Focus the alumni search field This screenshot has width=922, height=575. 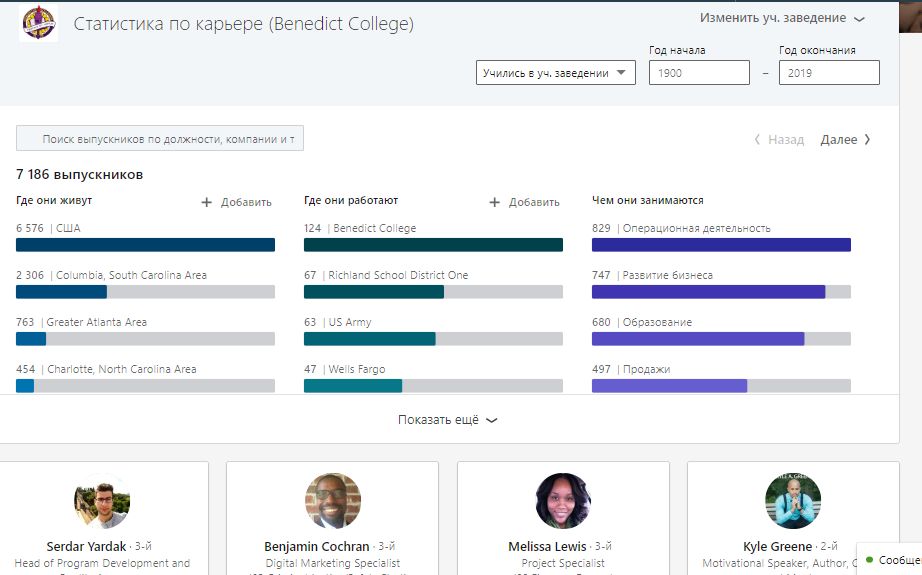click(160, 139)
